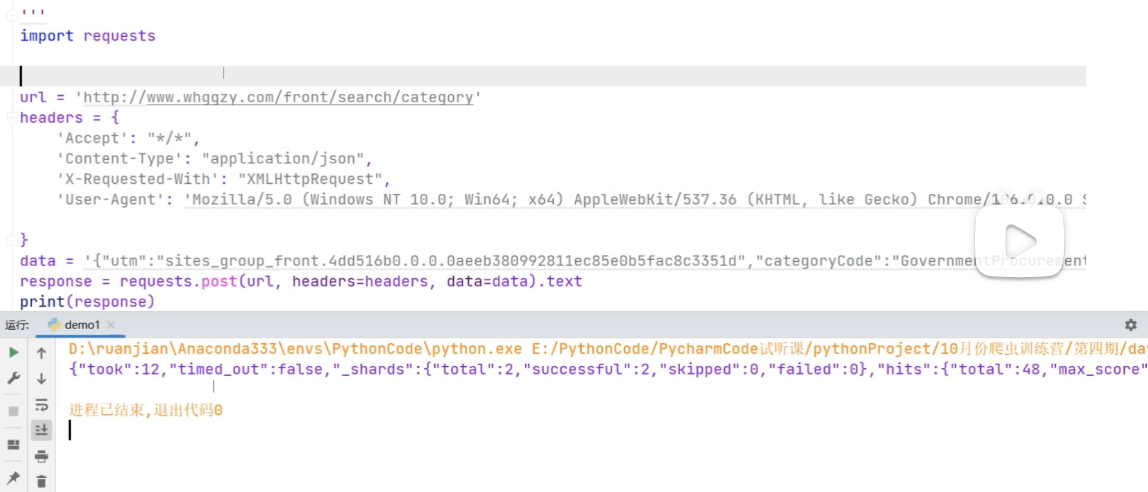Toggle scroll to end of output

coord(41,430)
